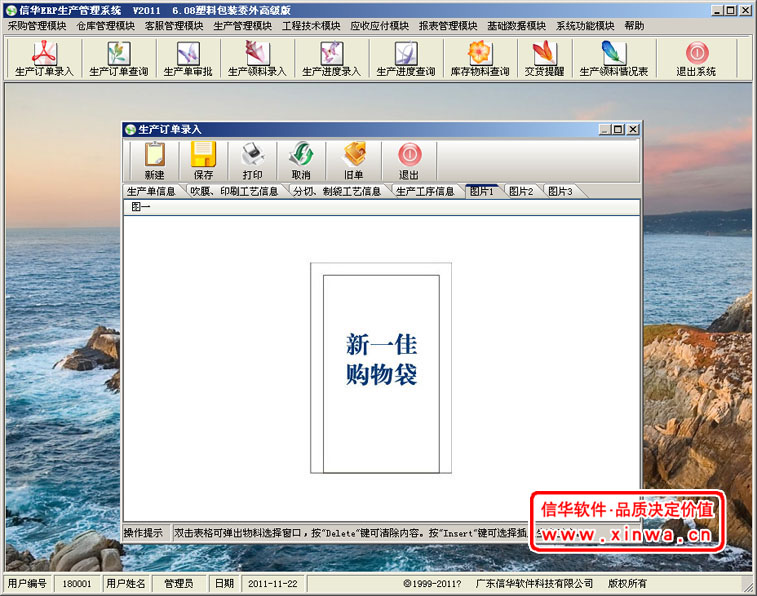Viewport: 757px width, 596px height.
Task: Open 生产订单查询 toolbar icon
Action: pos(118,59)
